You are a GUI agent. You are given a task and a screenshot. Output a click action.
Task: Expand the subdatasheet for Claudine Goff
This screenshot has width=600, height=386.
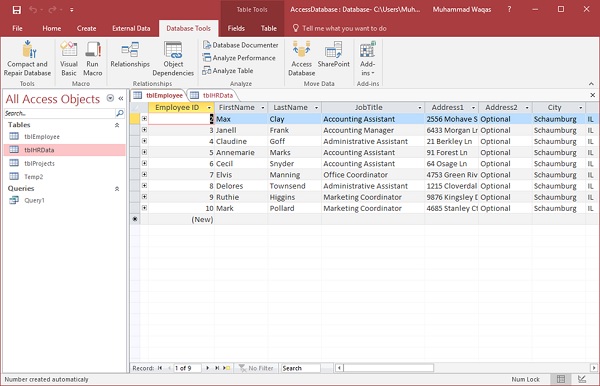[144, 141]
